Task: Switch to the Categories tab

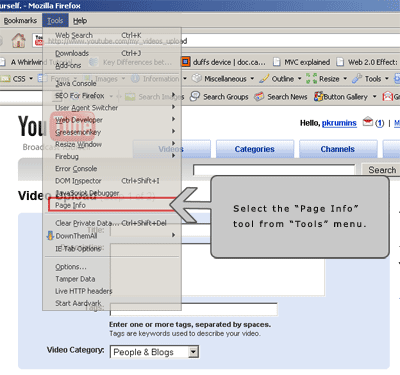Action: pyautogui.click(x=255, y=149)
